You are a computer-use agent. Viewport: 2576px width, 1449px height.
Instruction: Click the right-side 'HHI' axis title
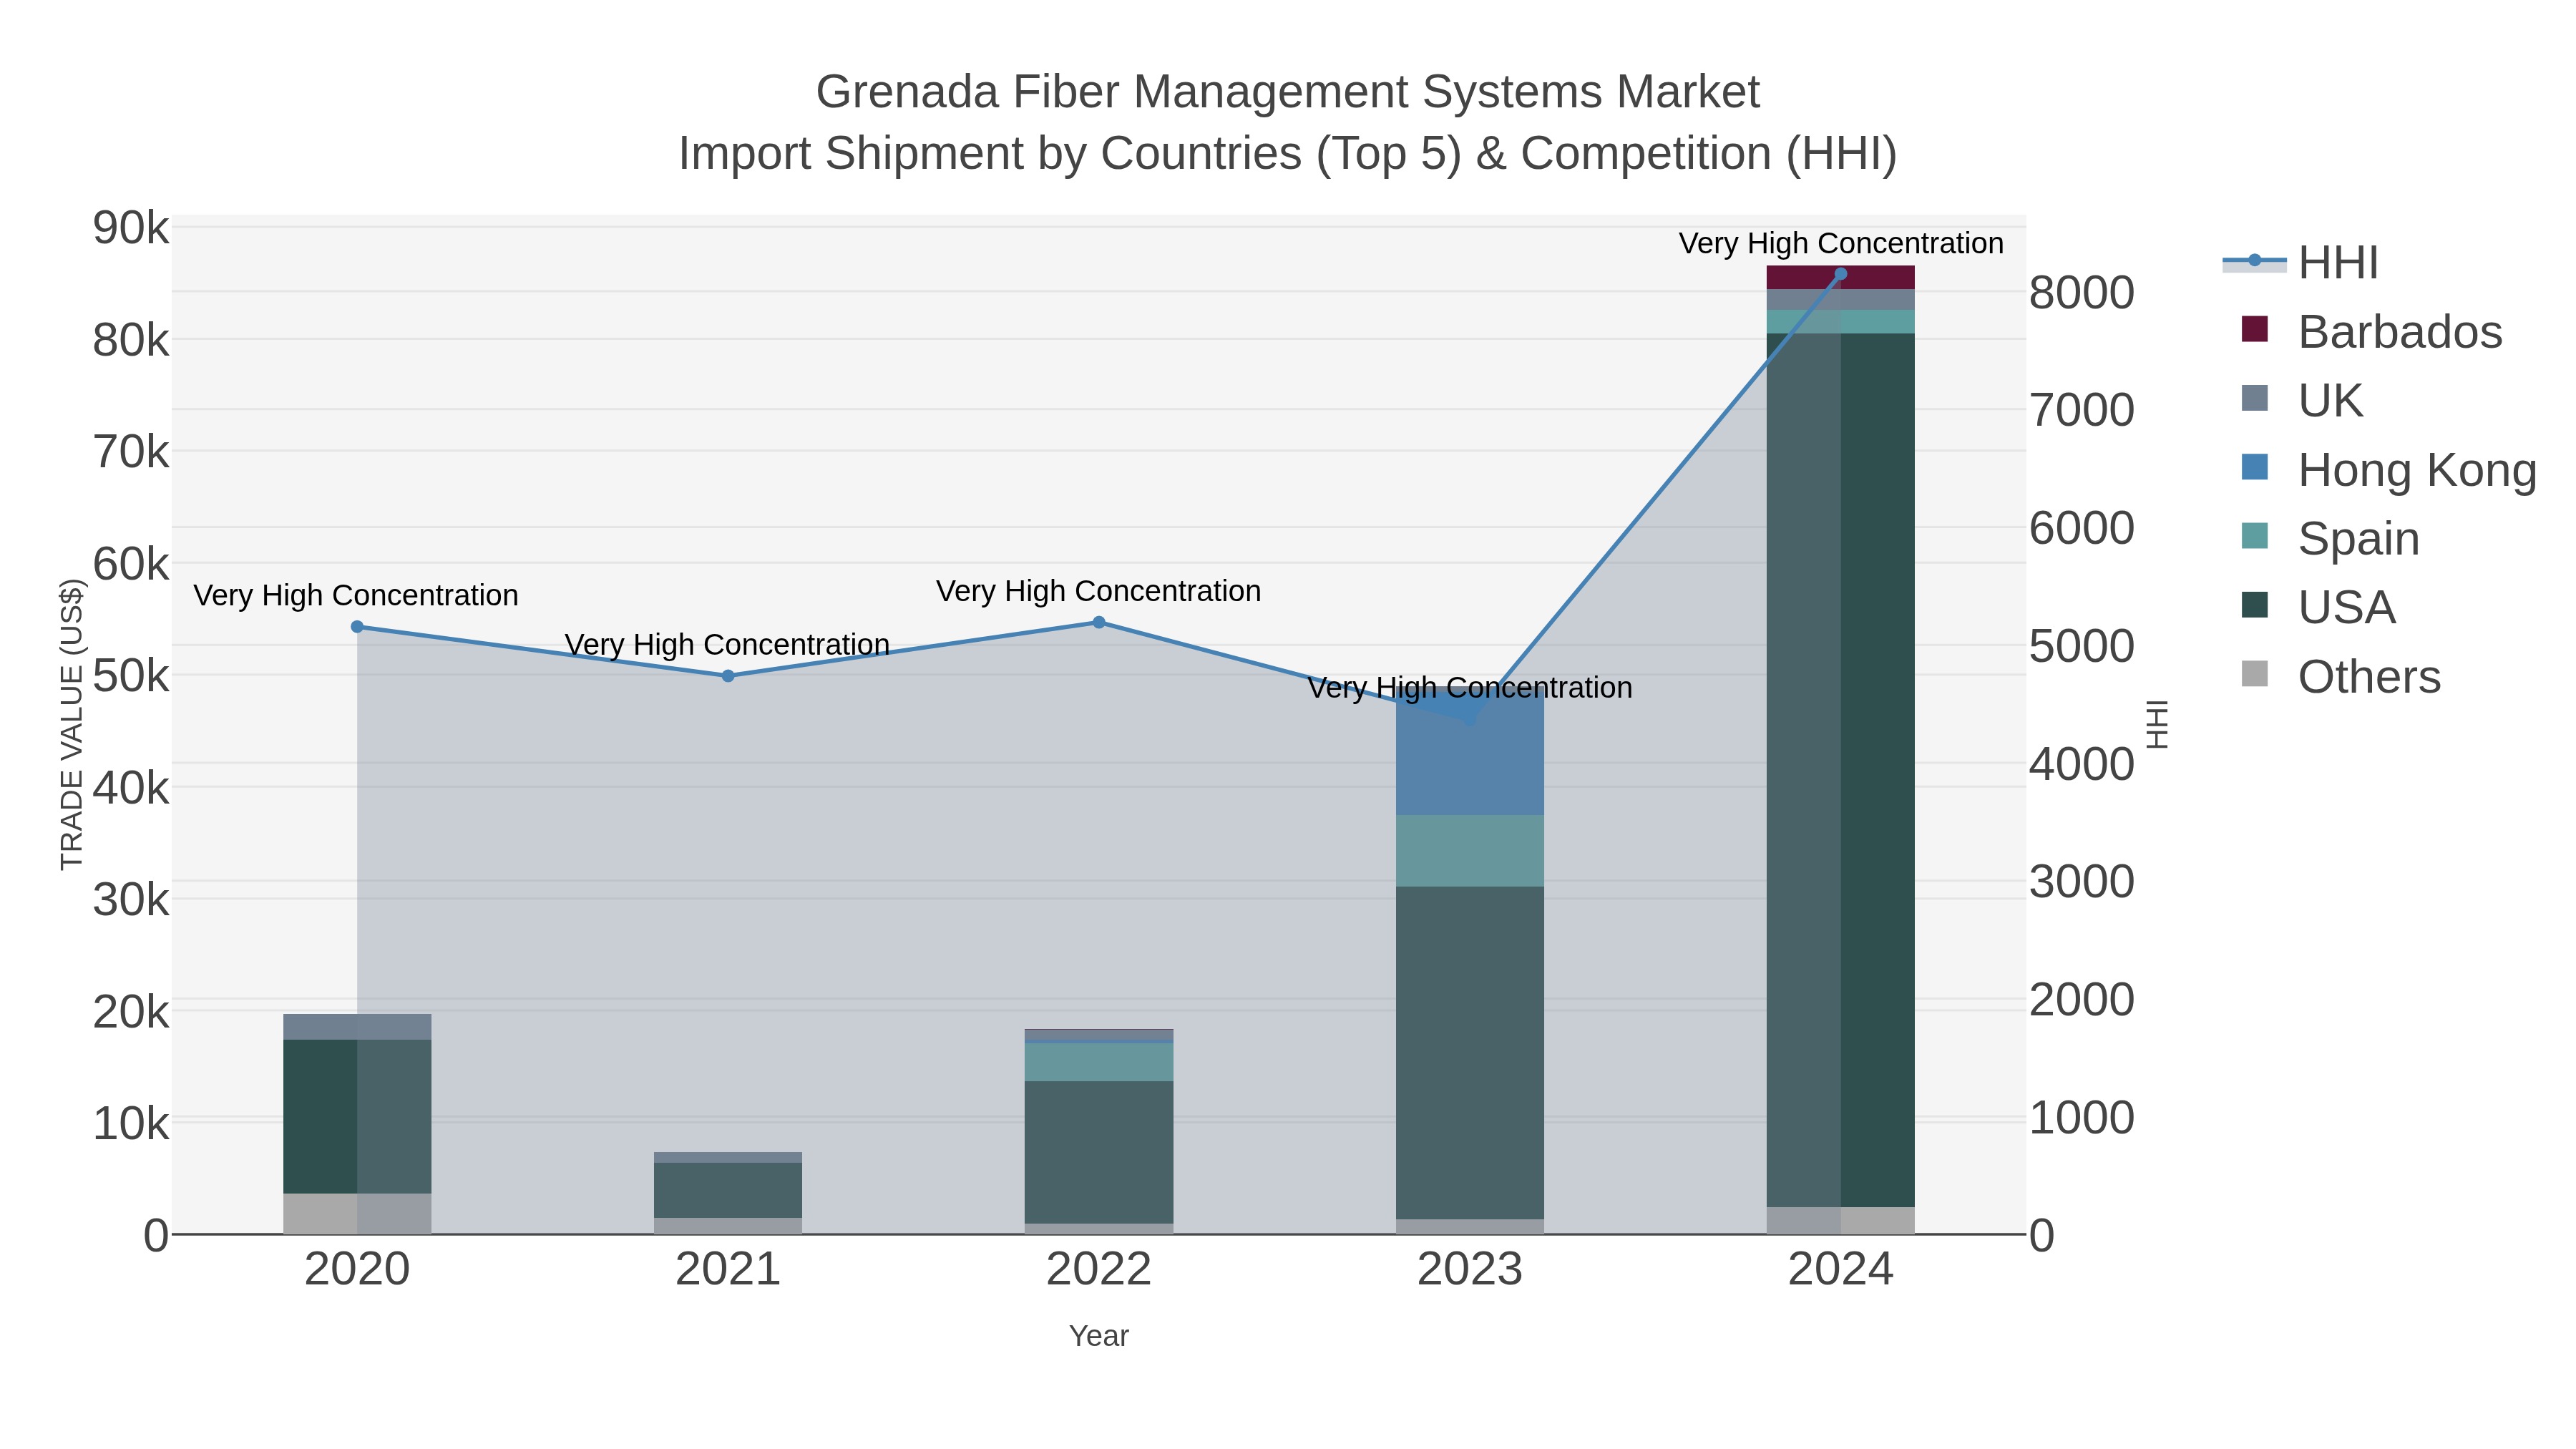2158,724
